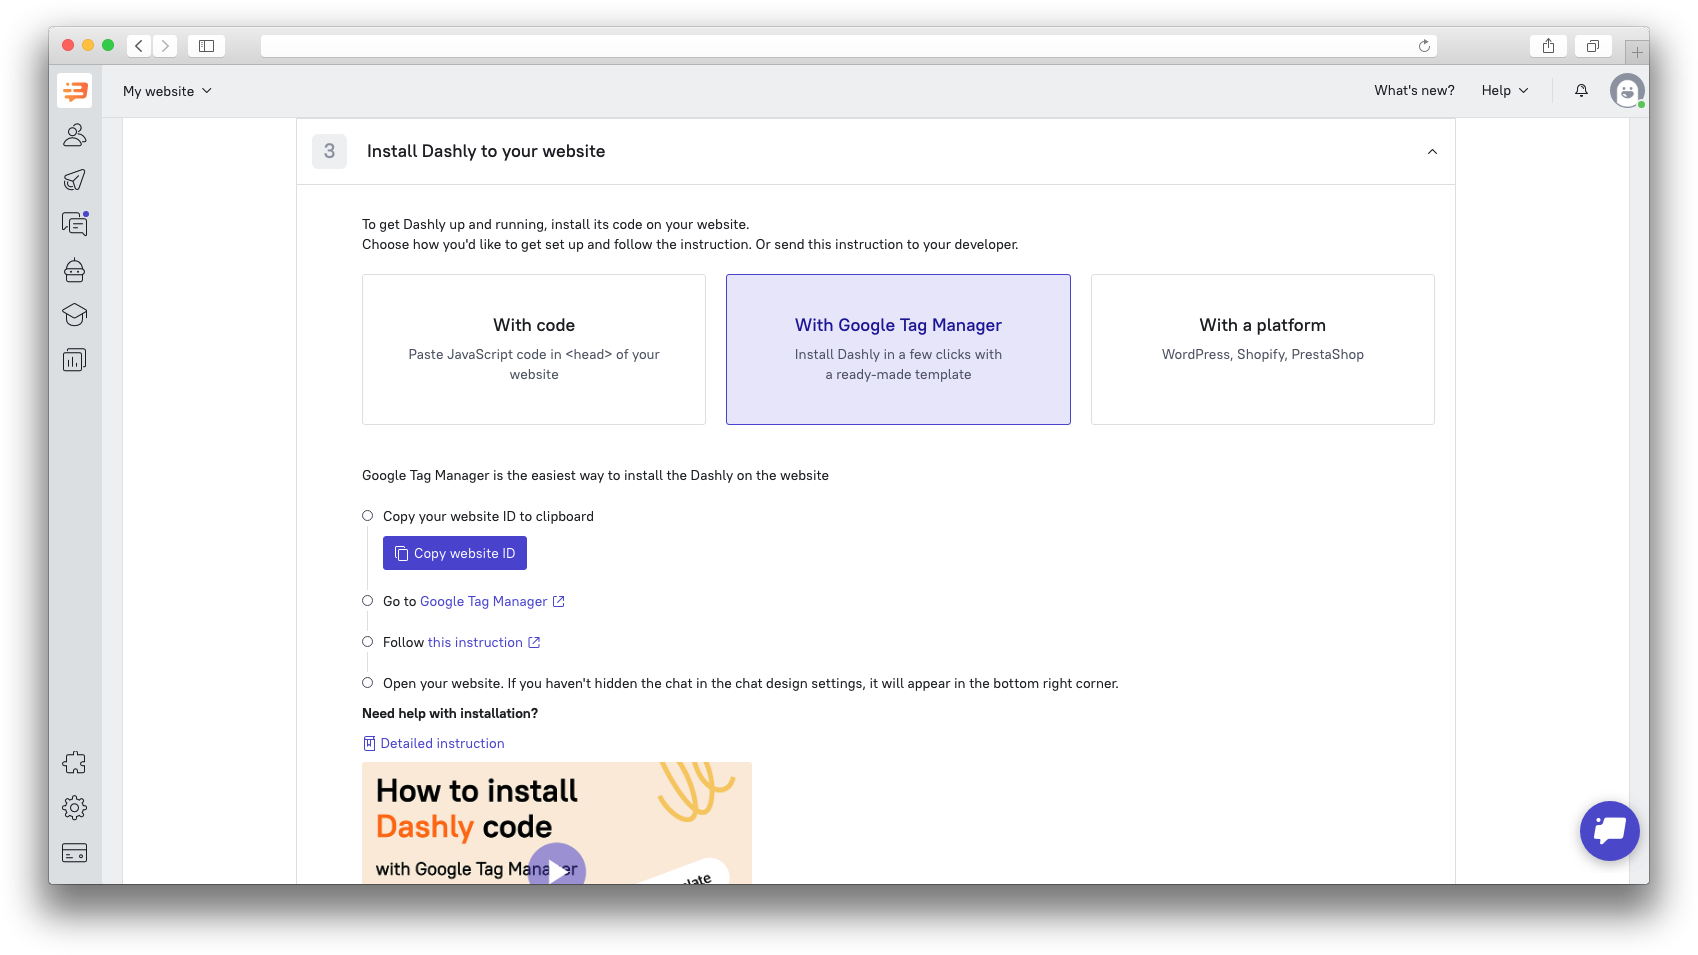Go back with browser back arrow
1698x955 pixels.
tap(139, 46)
